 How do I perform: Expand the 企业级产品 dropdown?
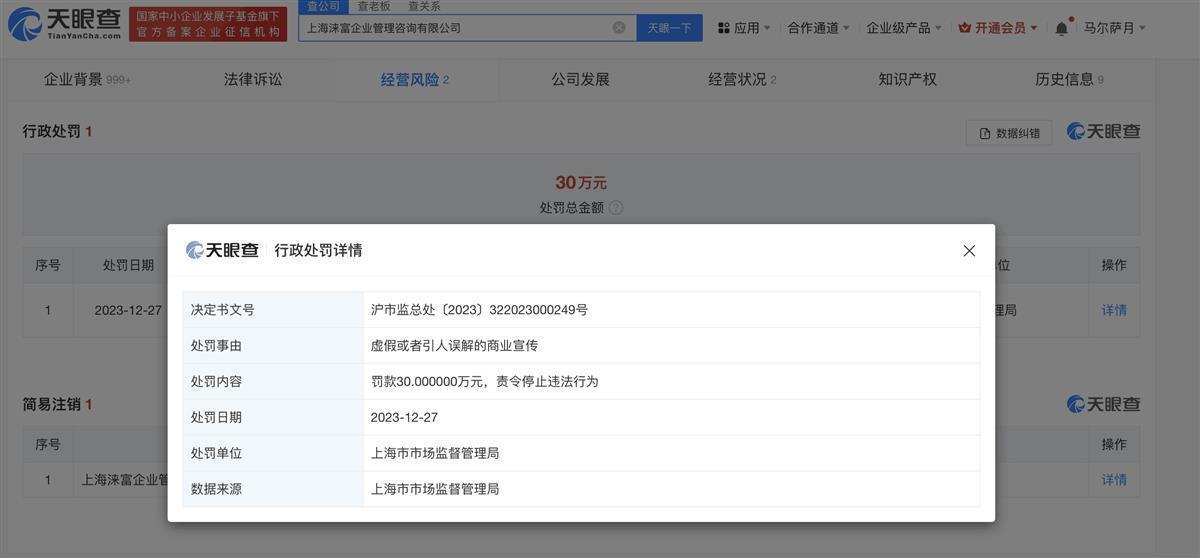903,28
